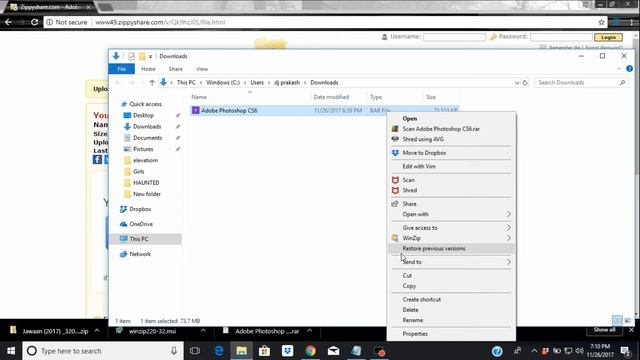
Task: Open File Explorer taskbar icon
Action: click(x=242, y=351)
